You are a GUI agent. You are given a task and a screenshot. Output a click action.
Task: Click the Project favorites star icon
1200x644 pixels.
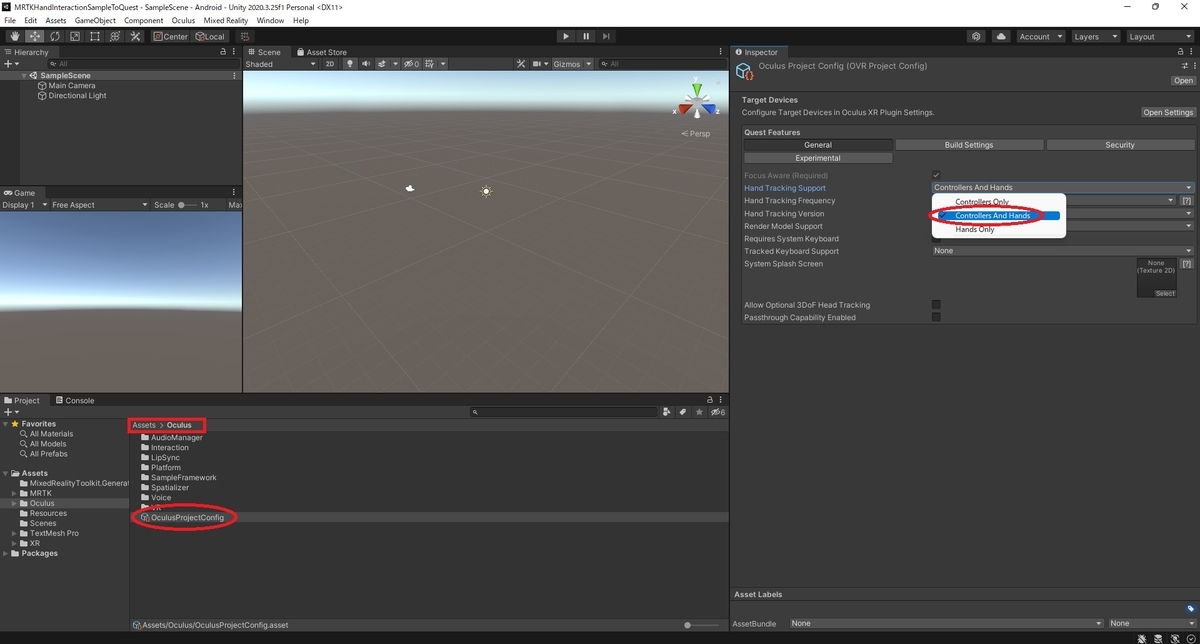[x=699, y=412]
